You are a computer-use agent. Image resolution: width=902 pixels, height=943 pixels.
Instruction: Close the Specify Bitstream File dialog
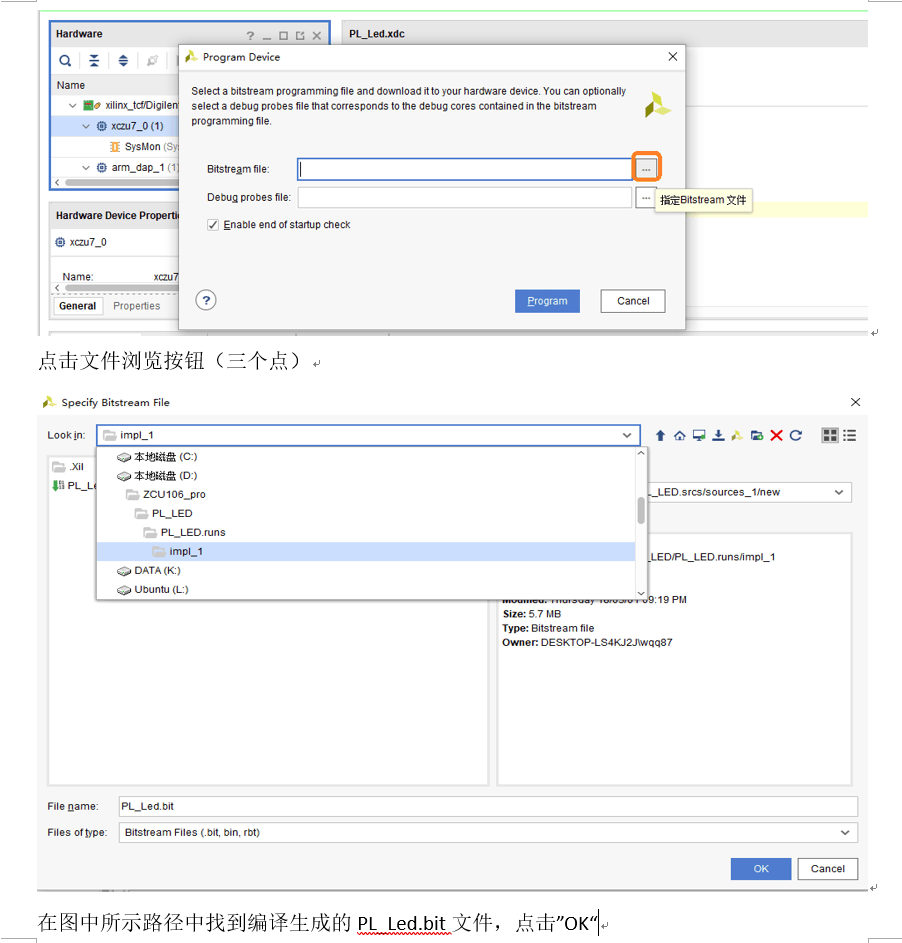click(x=855, y=402)
